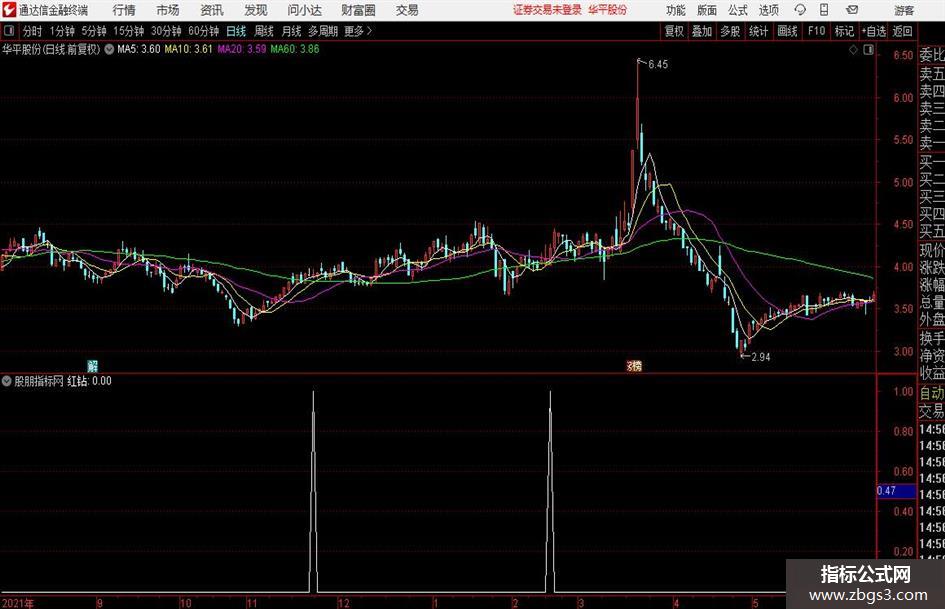Click the 华平股份 stock name in title bar

tap(608, 10)
